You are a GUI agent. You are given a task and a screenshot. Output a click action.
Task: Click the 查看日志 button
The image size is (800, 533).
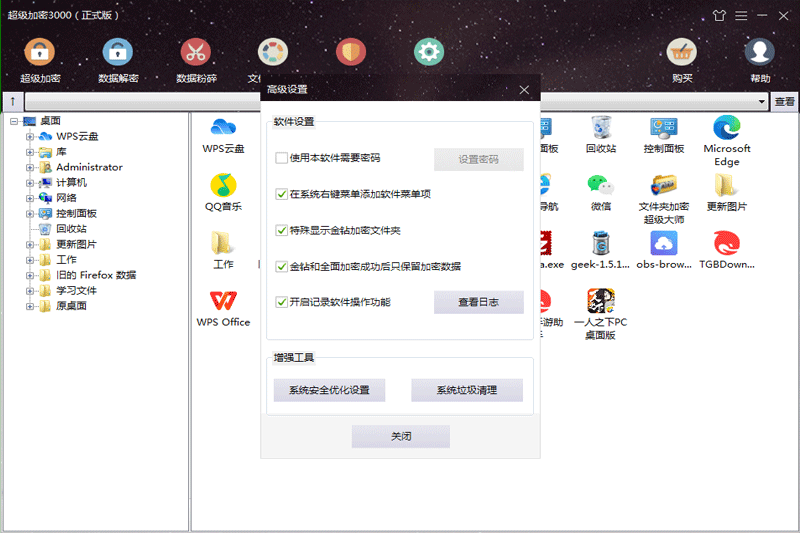coord(478,302)
